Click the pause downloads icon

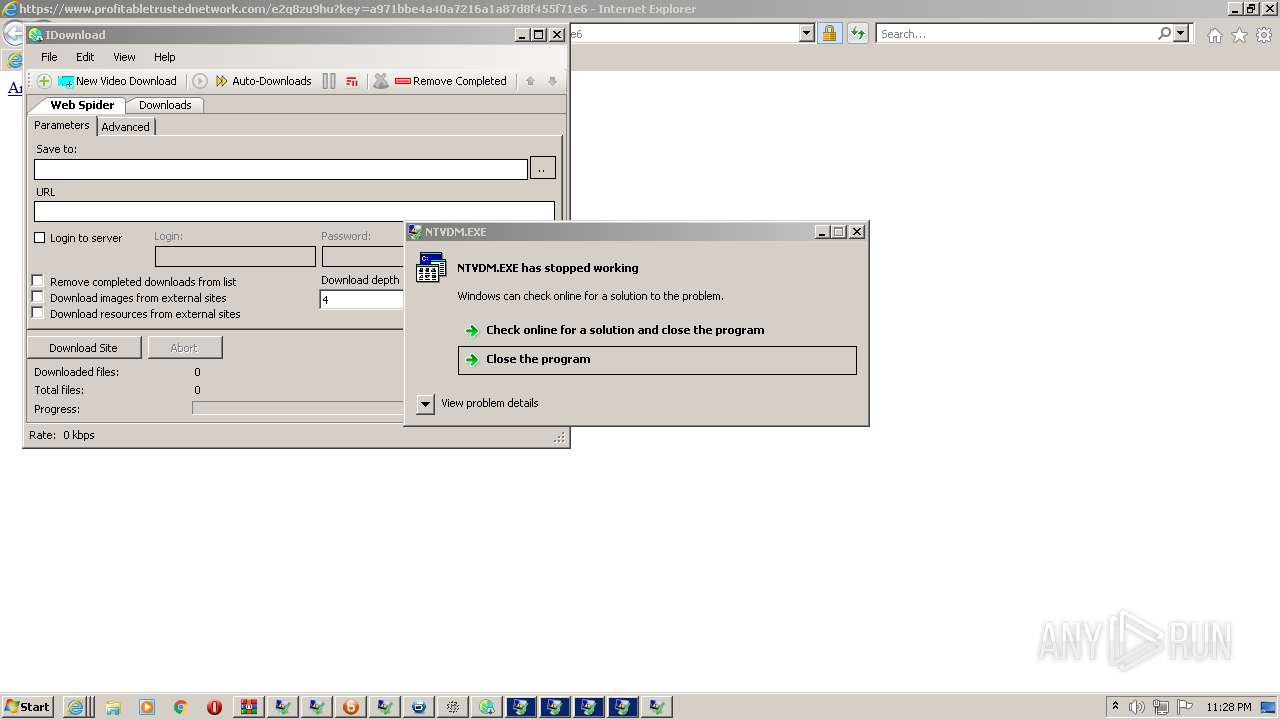pyautogui.click(x=329, y=81)
